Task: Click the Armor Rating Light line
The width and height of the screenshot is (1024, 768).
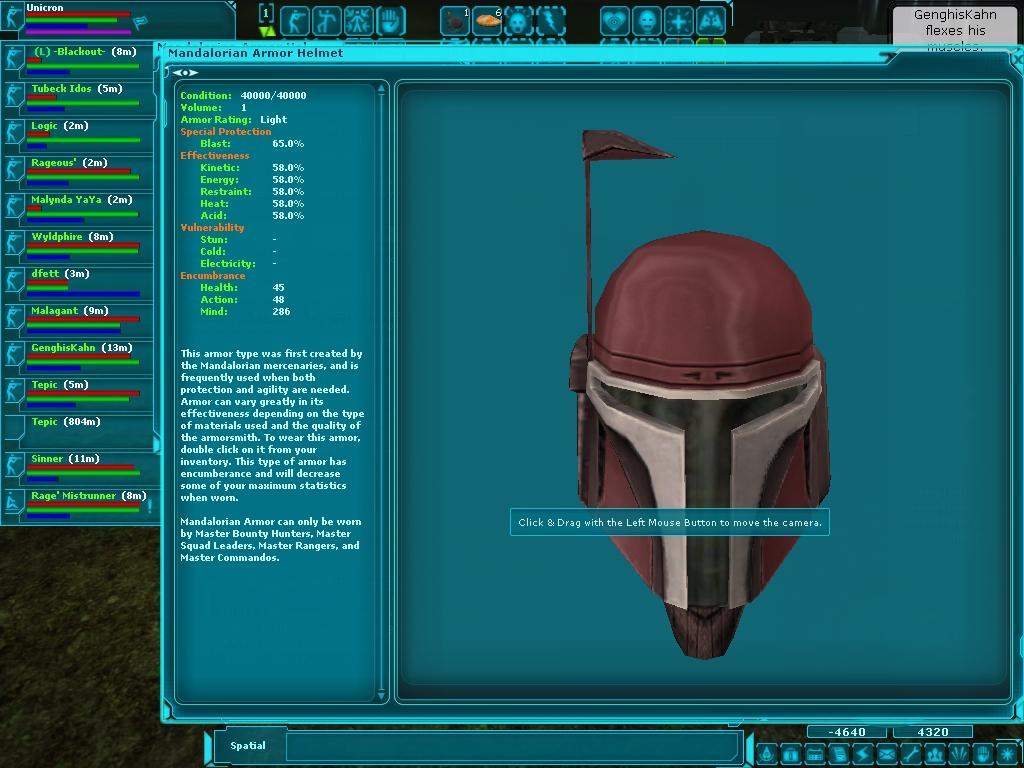Action: [x=233, y=120]
